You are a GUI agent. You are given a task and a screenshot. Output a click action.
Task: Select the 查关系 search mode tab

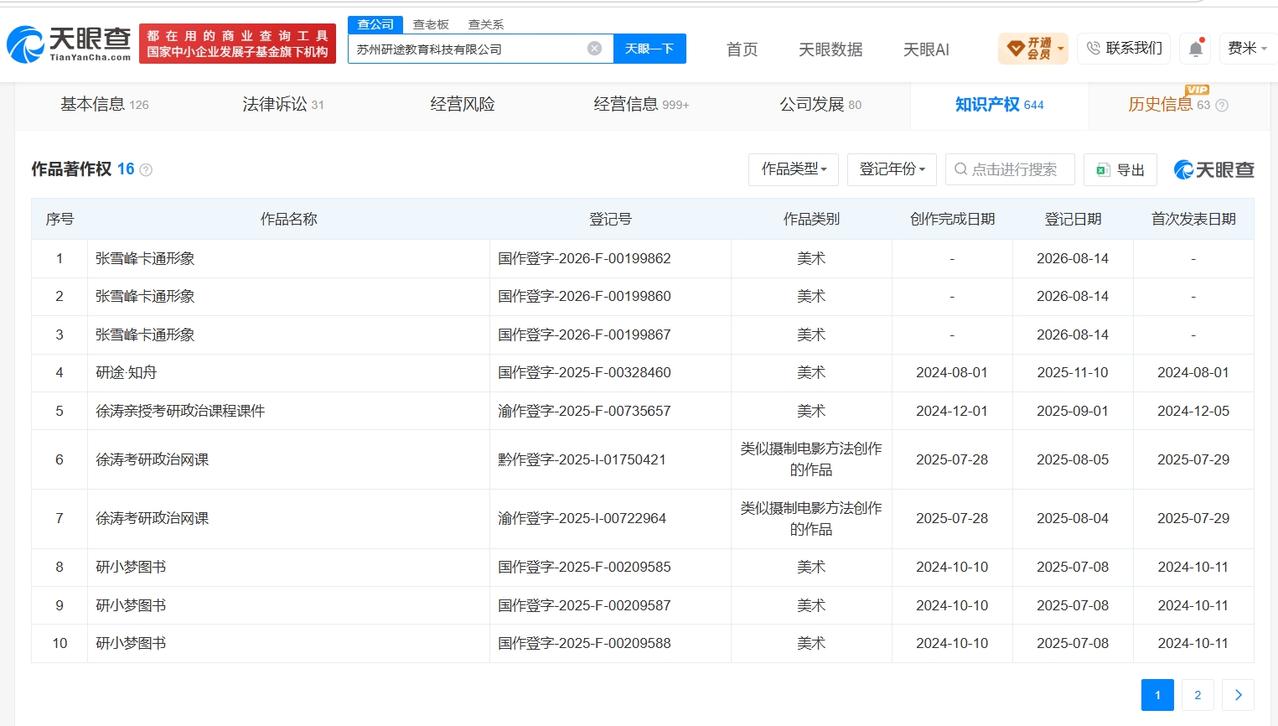[486, 24]
